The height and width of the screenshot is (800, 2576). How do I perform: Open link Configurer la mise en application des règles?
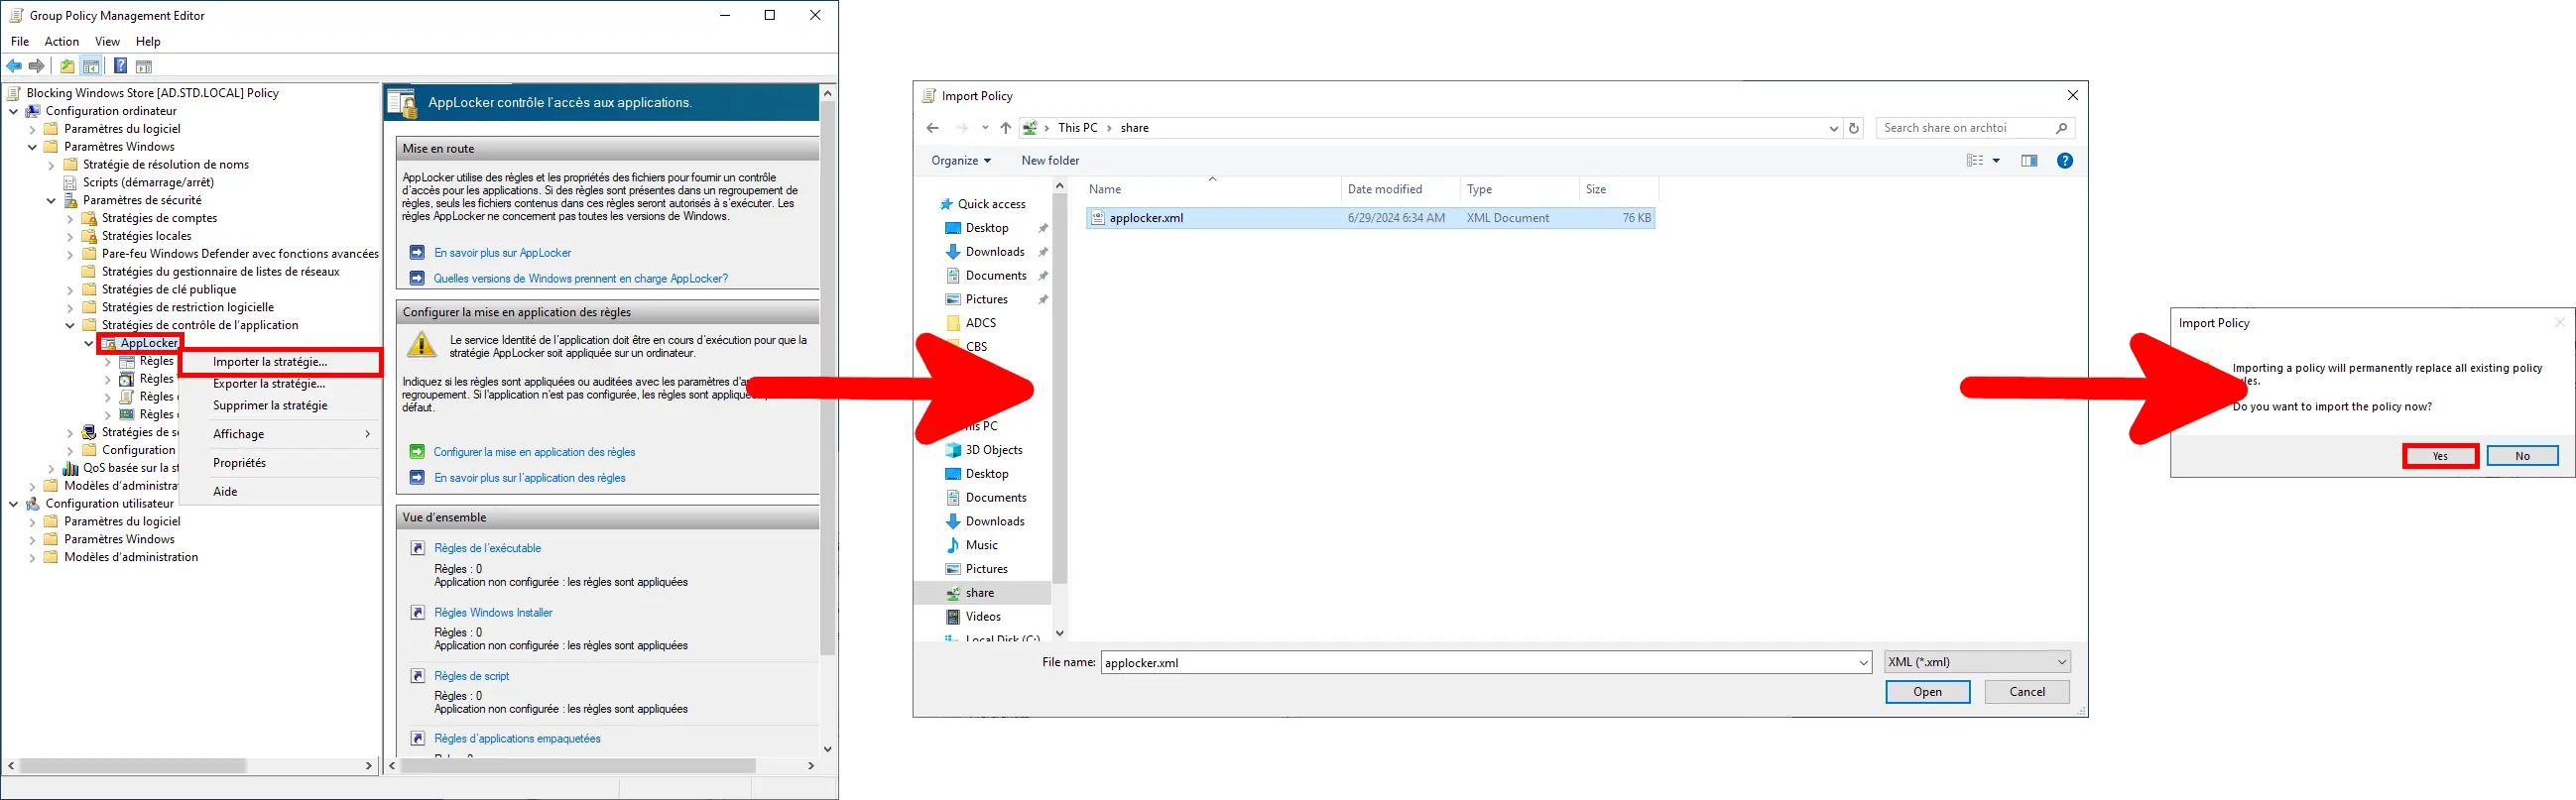point(534,452)
